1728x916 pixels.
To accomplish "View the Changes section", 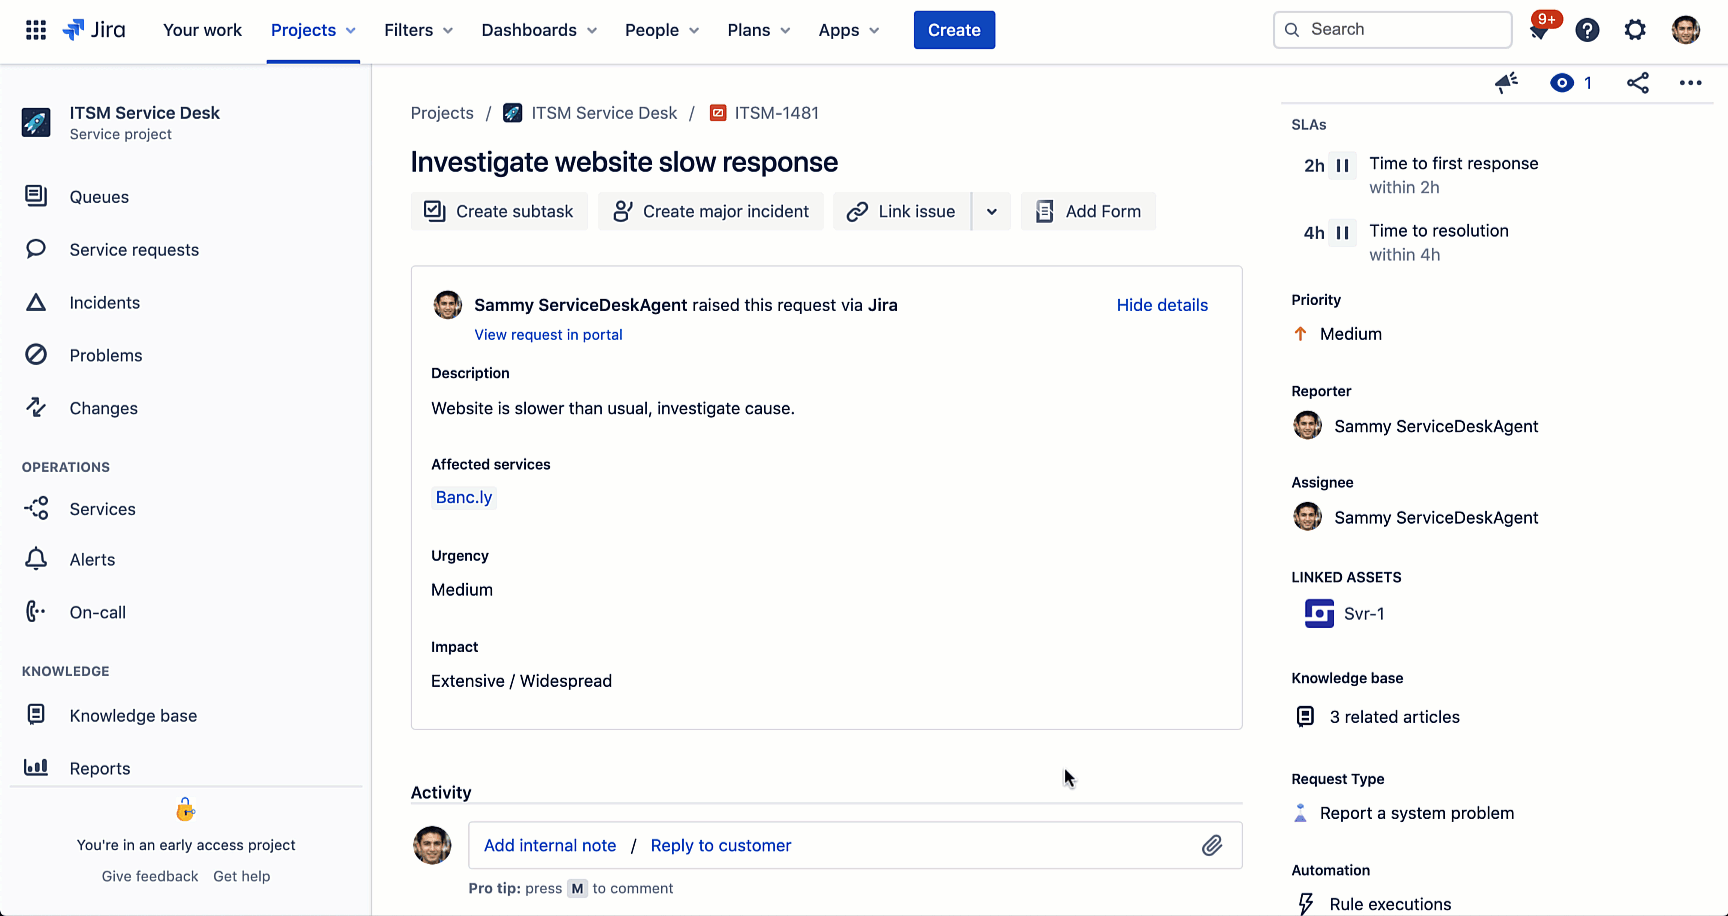I will pos(103,408).
